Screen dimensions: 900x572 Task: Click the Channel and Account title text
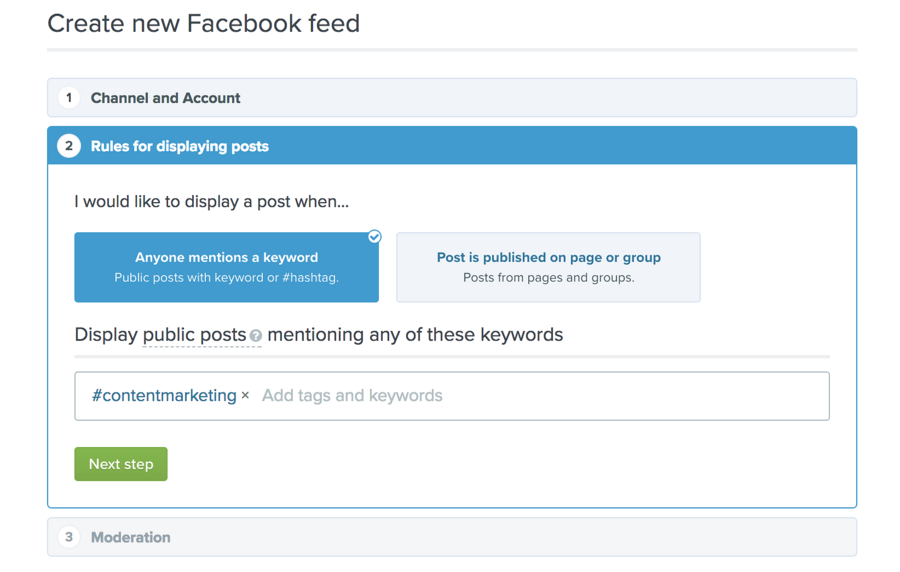click(165, 98)
